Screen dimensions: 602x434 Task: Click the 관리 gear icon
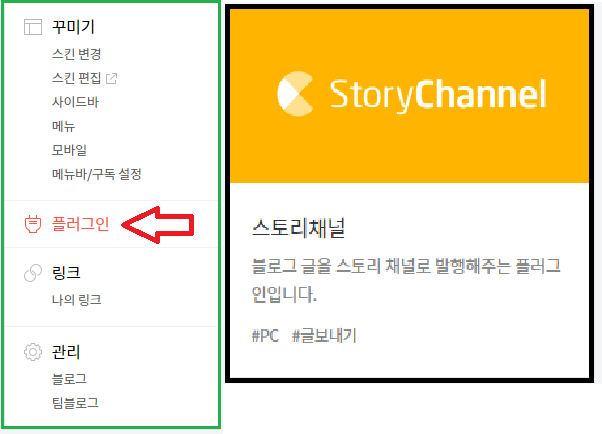[x=33, y=352]
